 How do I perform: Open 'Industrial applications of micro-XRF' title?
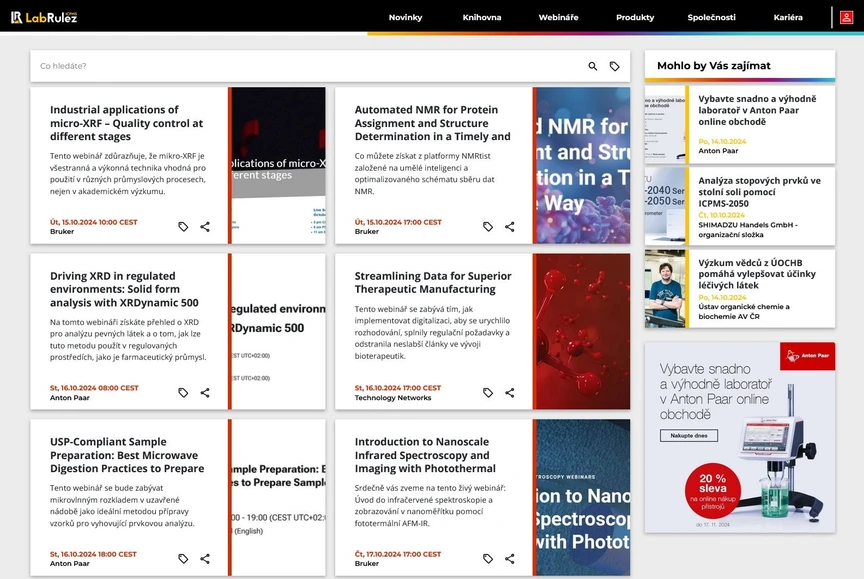coord(127,123)
